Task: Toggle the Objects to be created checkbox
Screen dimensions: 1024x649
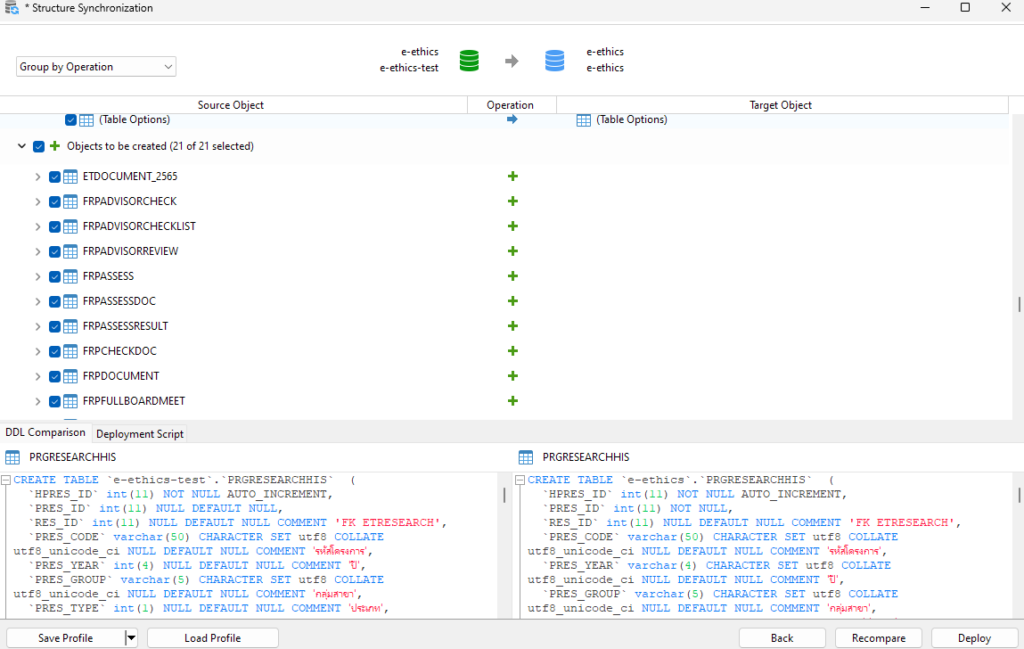Action: click(x=39, y=146)
